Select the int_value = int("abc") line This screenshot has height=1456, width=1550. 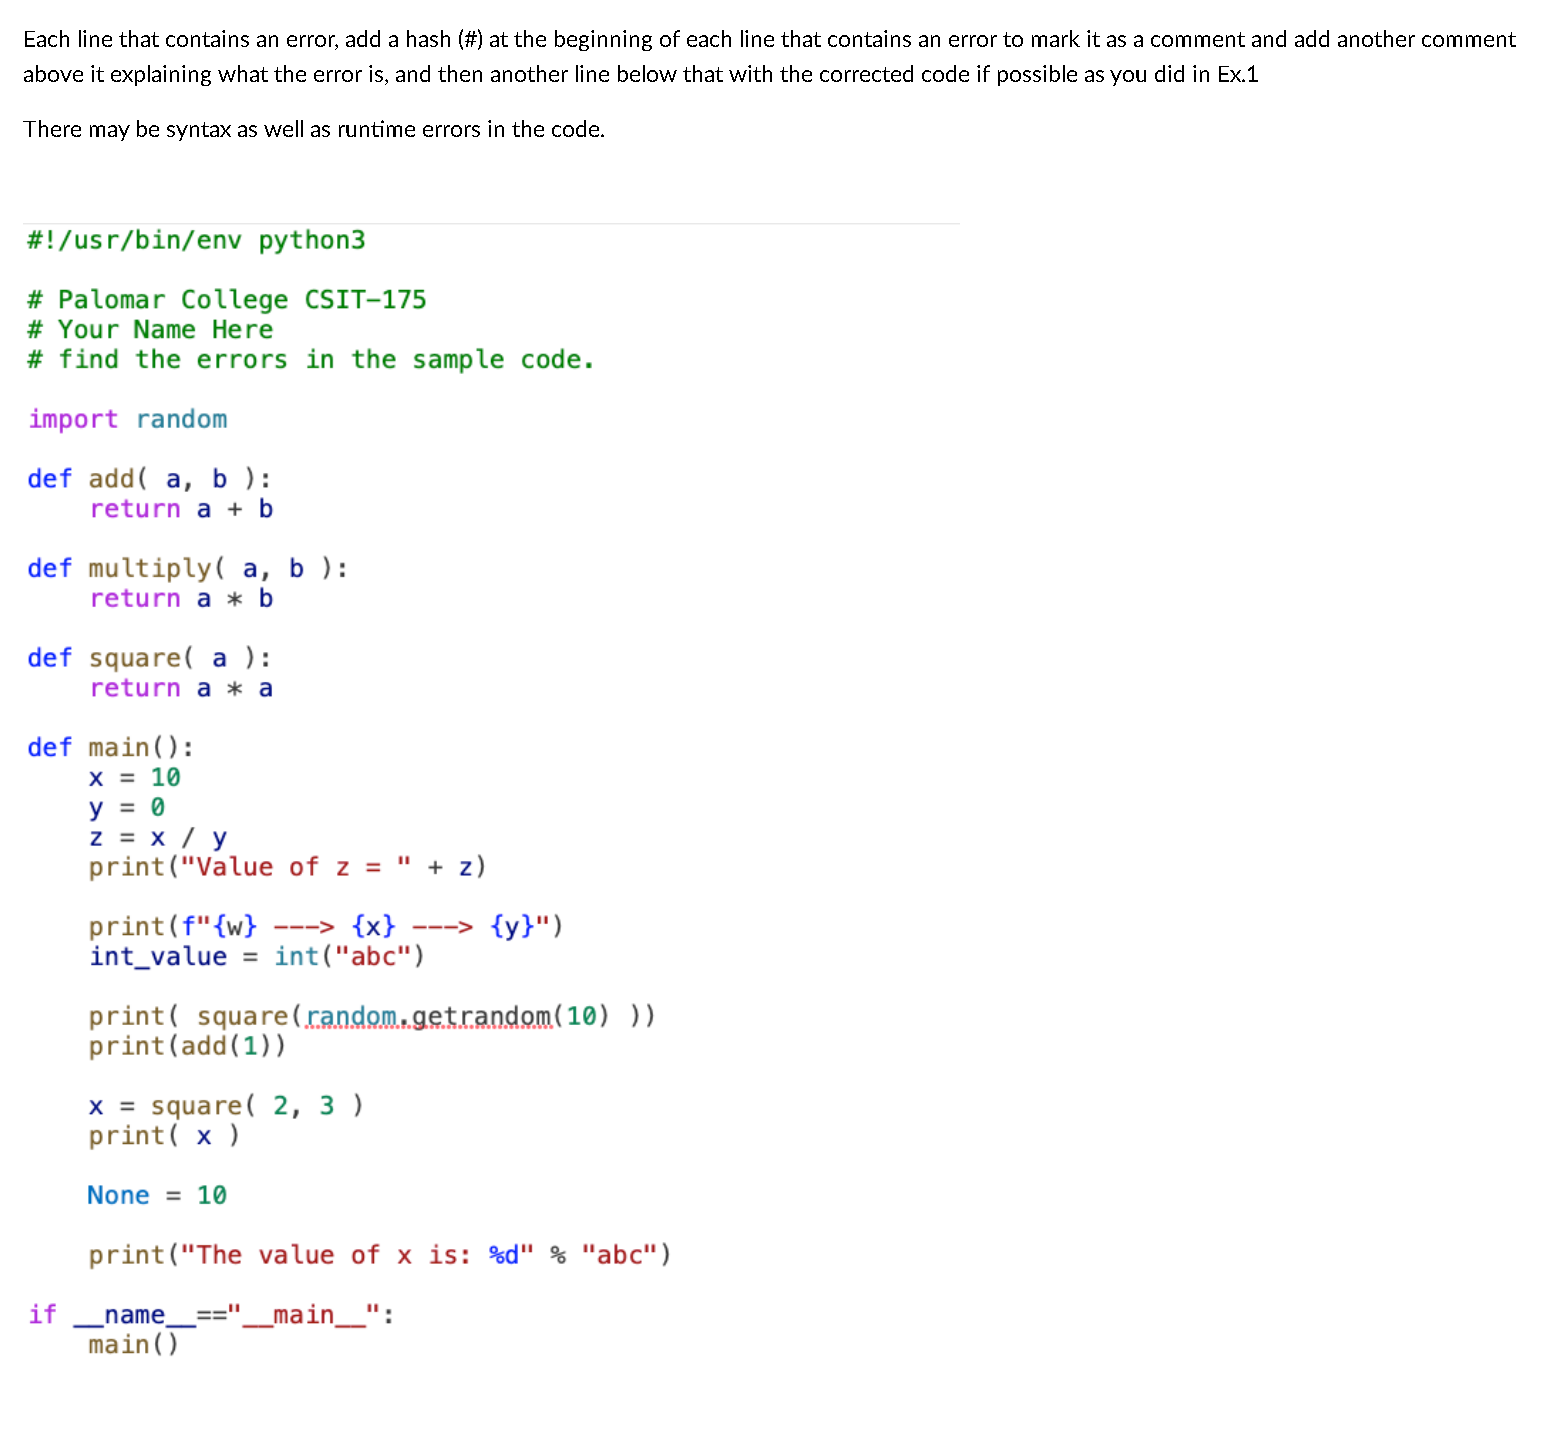point(256,955)
